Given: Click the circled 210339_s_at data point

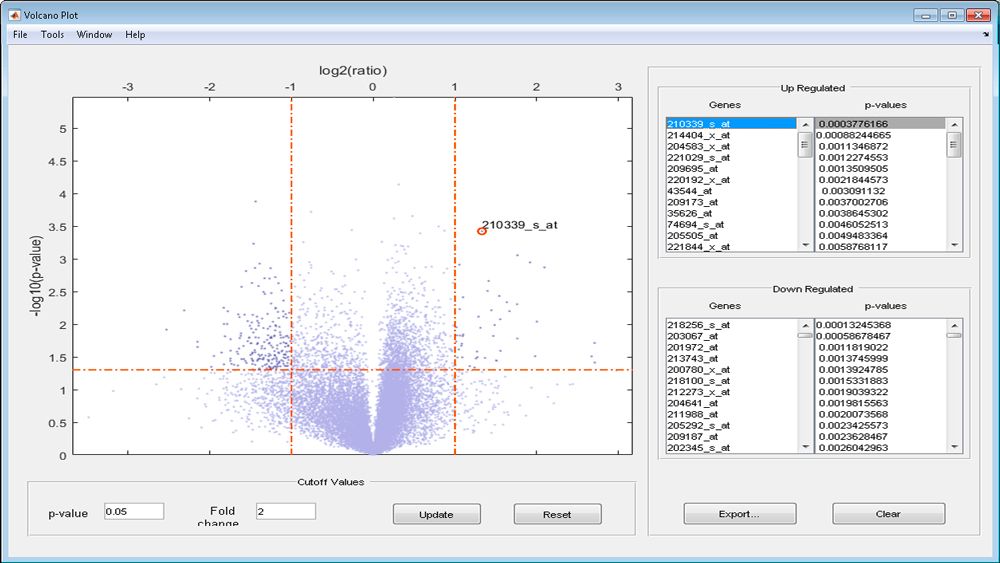Looking at the screenshot, I should [482, 231].
